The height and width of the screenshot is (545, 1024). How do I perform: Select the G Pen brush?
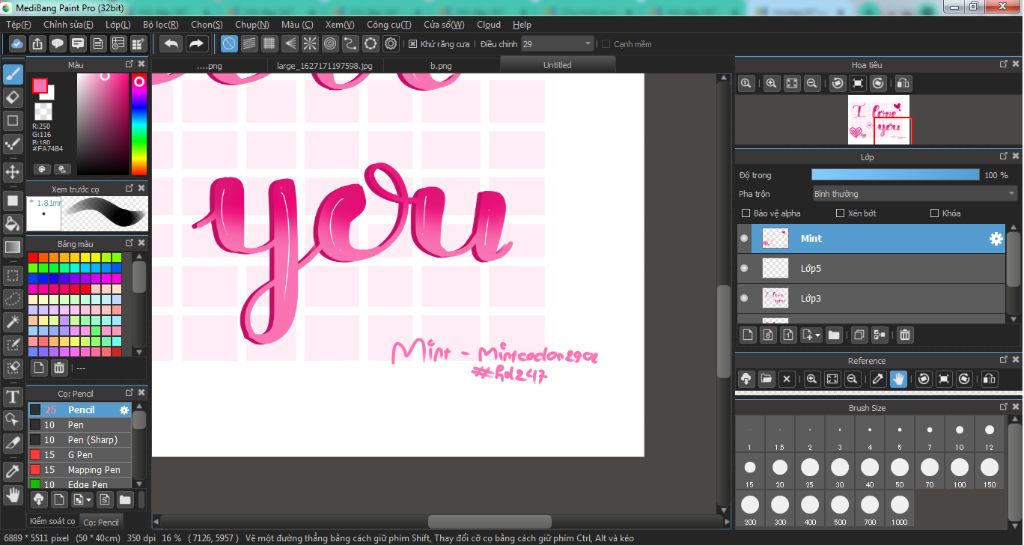point(79,455)
